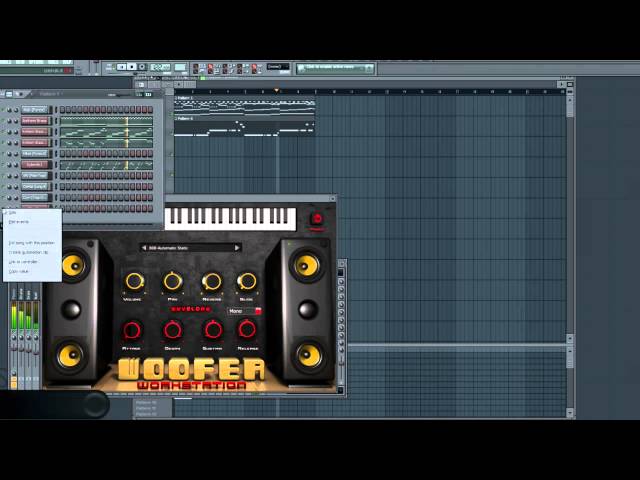
Task: Go to previous preset in Woofer Workstation
Action: 144,248
